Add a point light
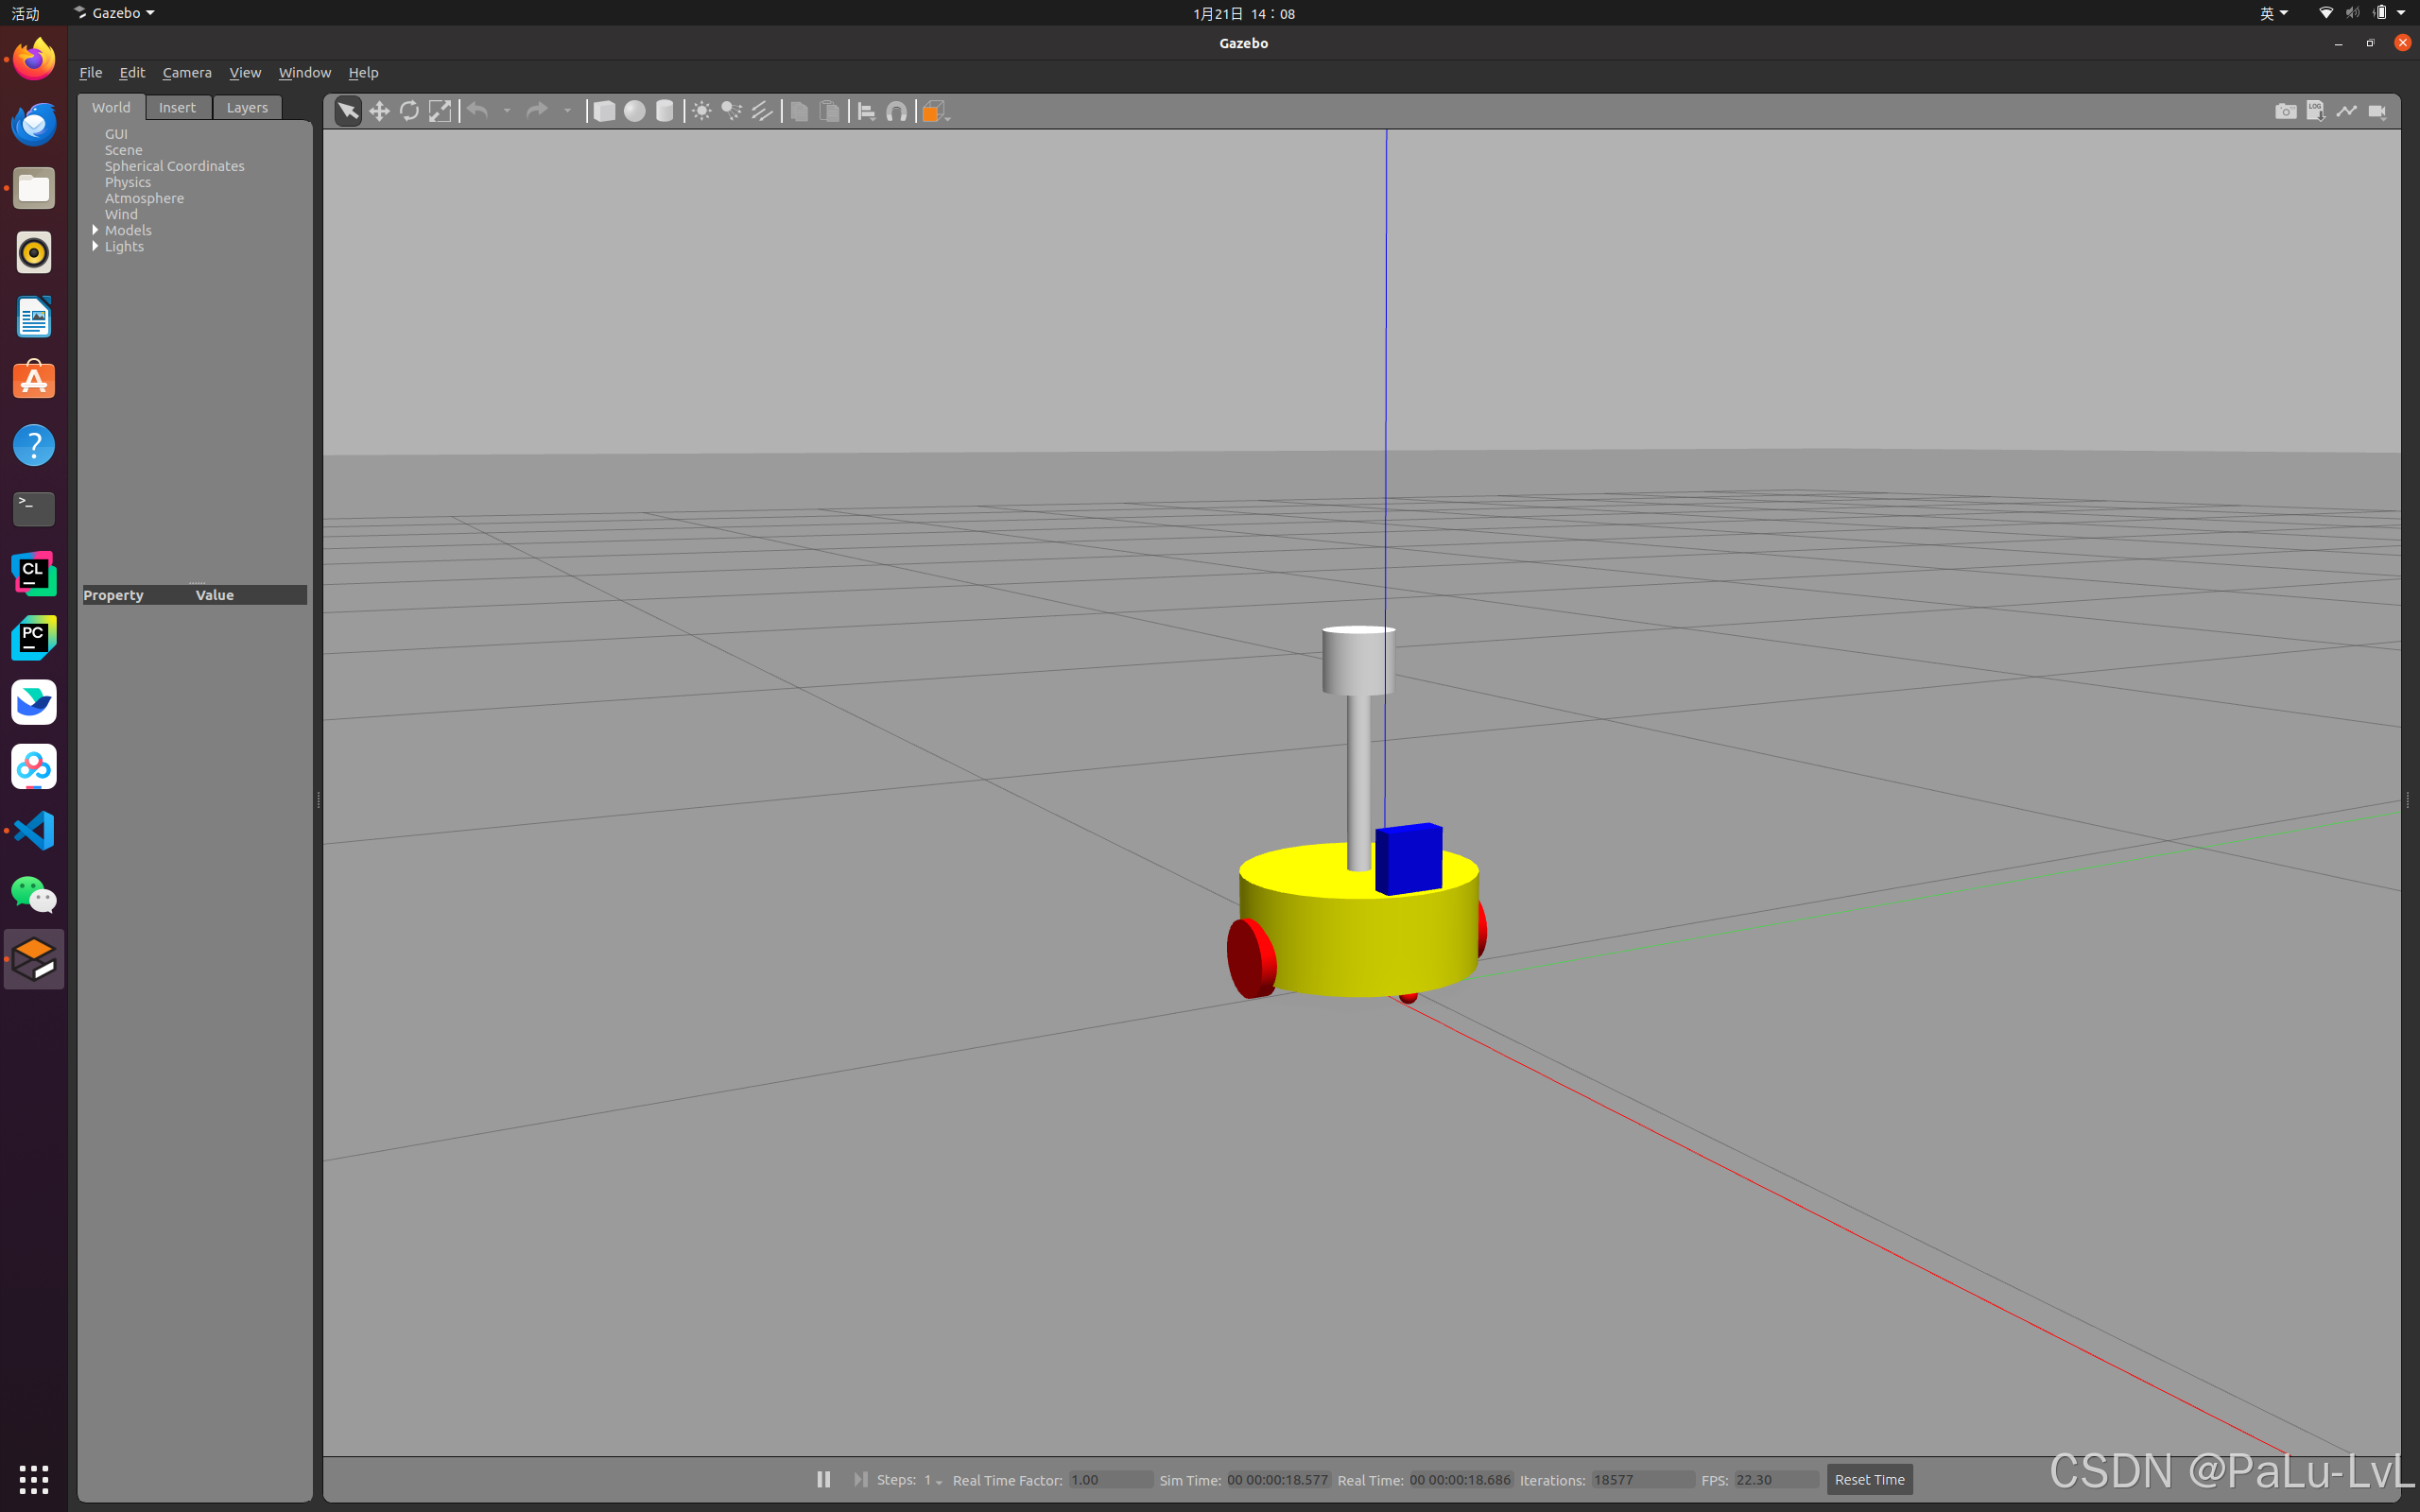 tap(701, 111)
